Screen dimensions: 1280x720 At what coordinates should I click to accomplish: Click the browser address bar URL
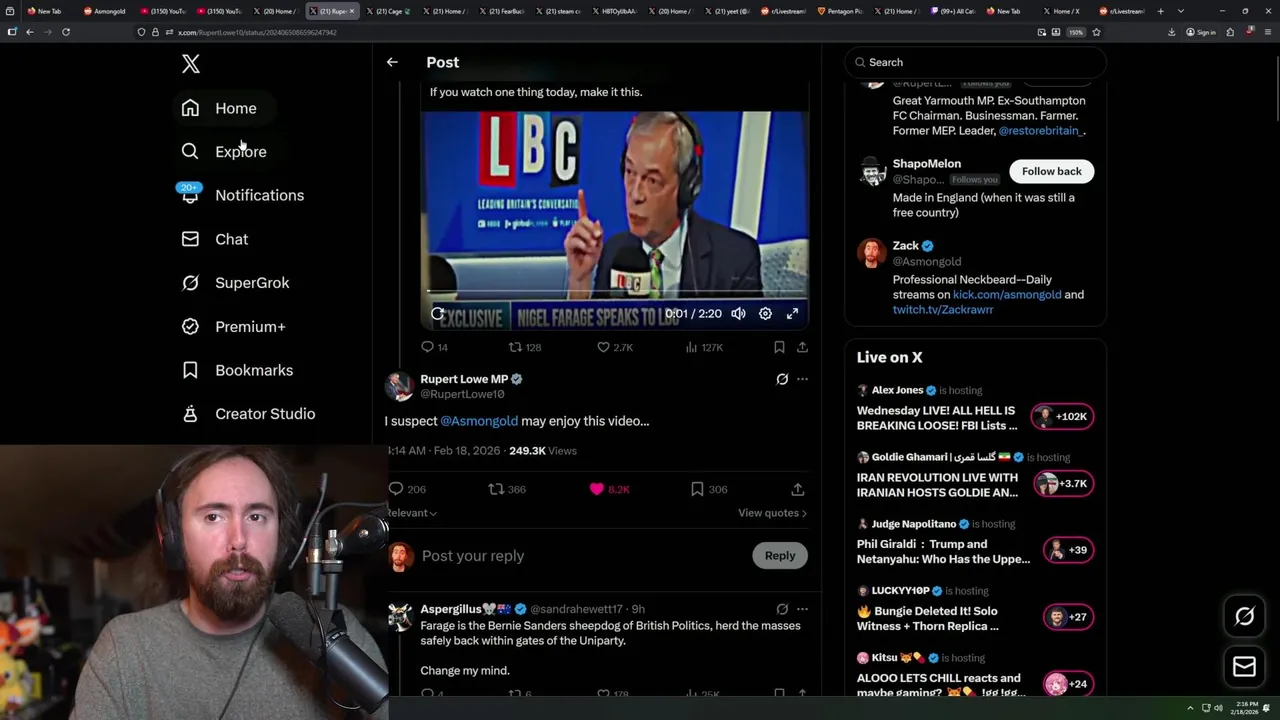(x=257, y=32)
